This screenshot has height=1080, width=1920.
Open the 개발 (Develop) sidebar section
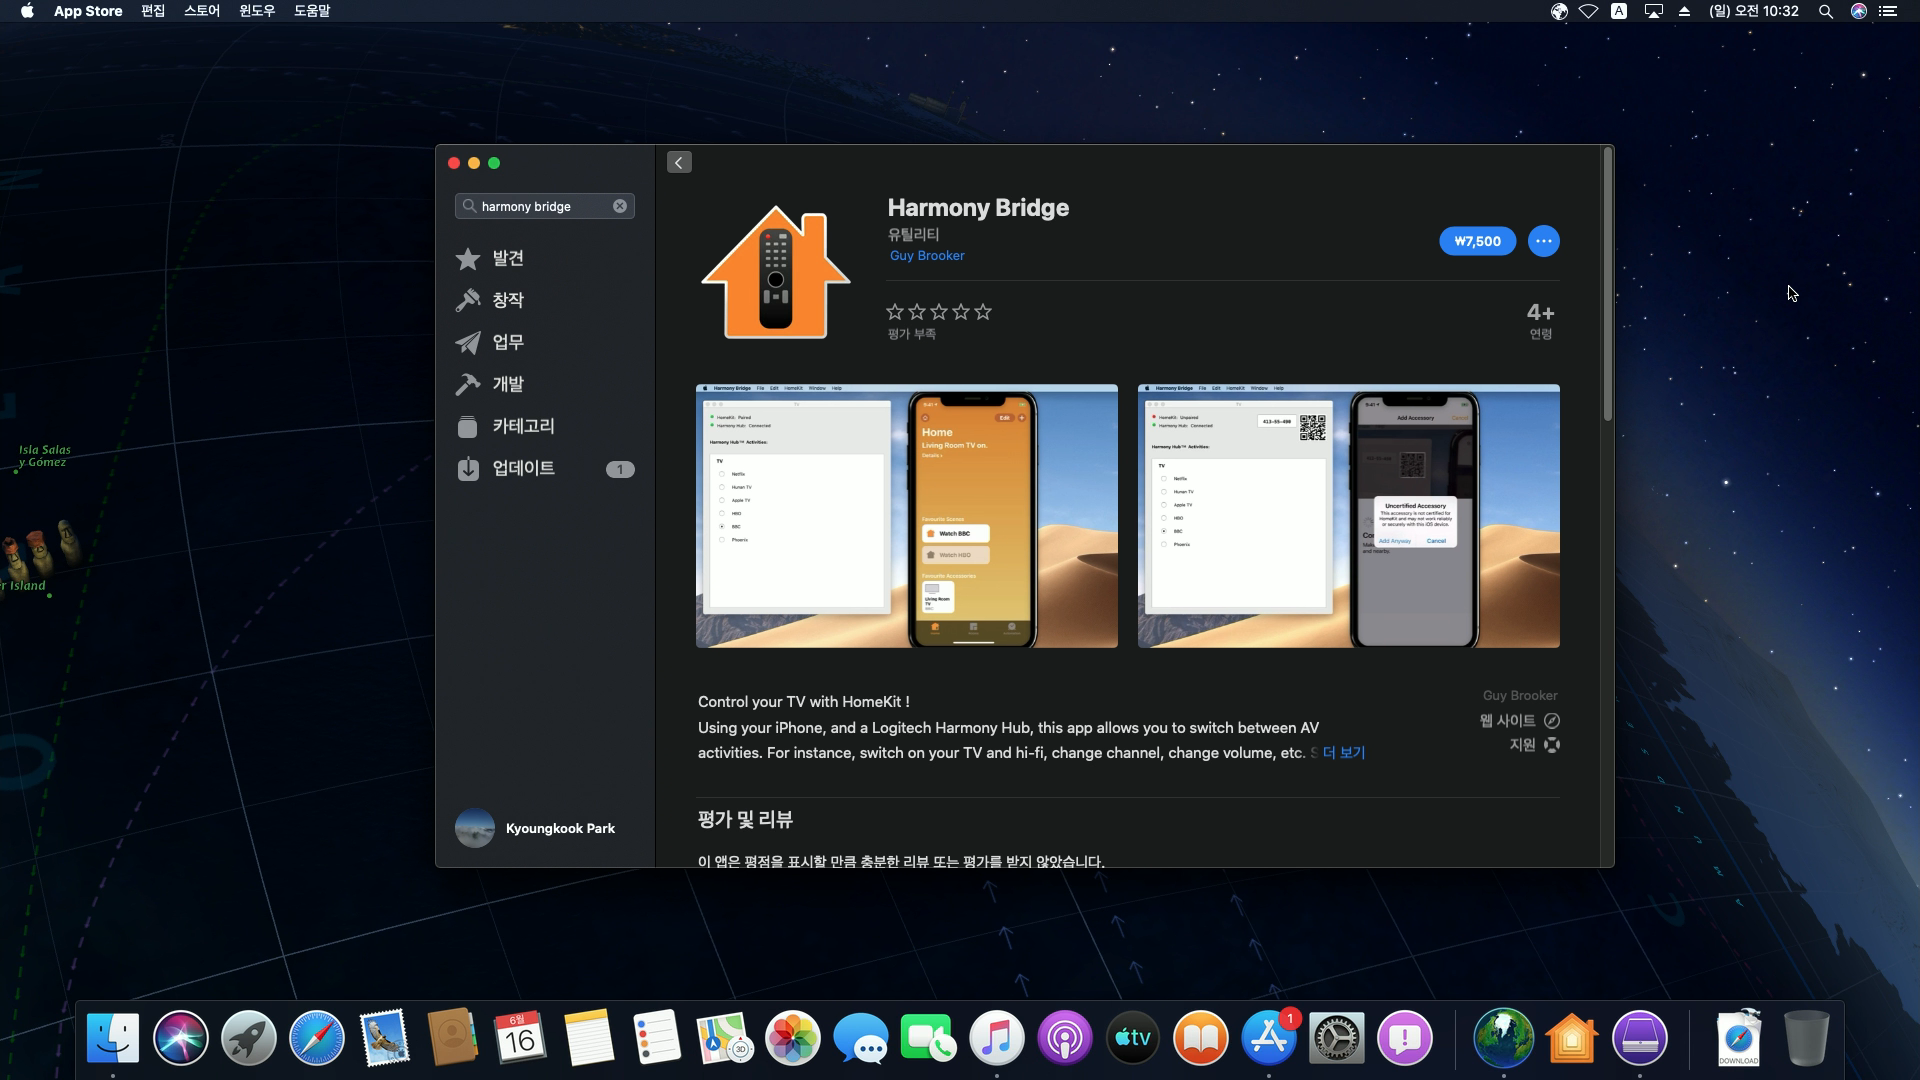point(507,384)
